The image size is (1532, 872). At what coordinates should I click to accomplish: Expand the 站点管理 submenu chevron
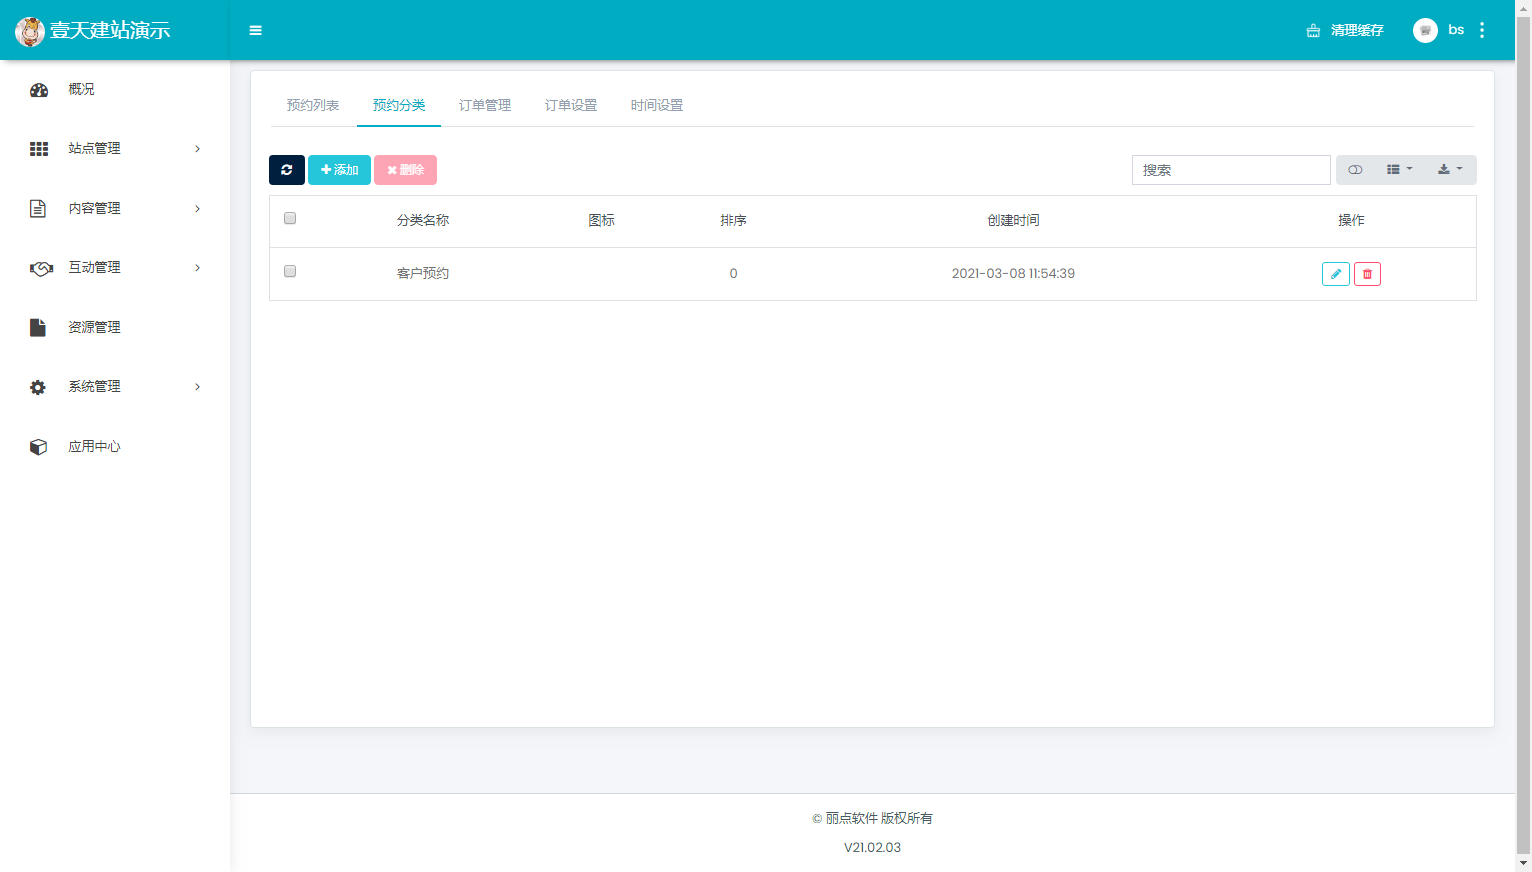click(x=198, y=149)
